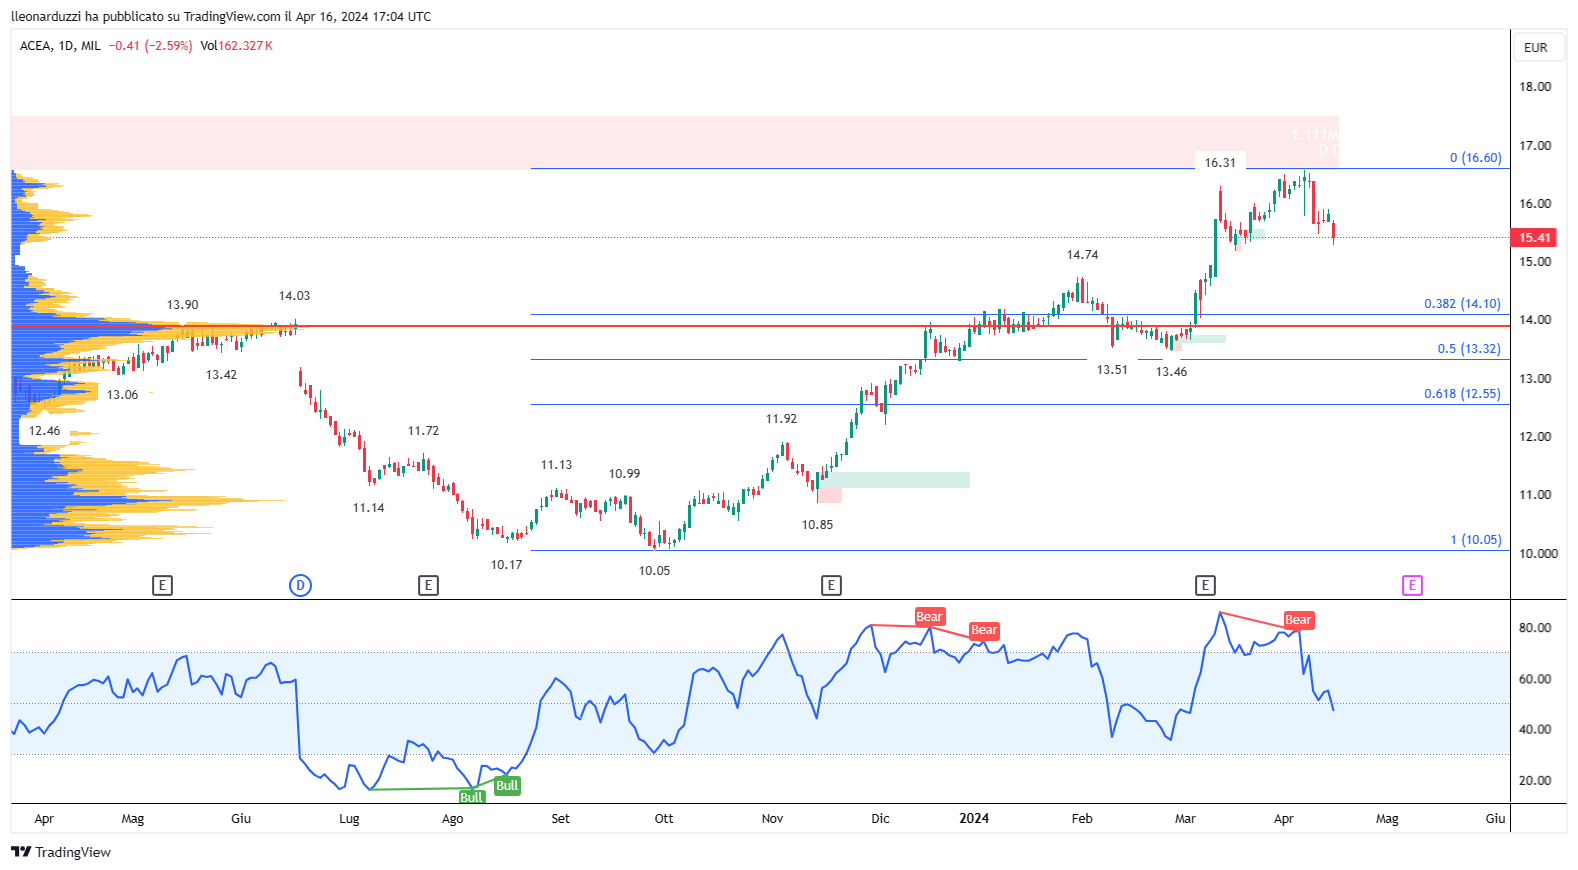Click the 14.03 pivot high label
Screen dimensions: 1578x870
coord(294,296)
